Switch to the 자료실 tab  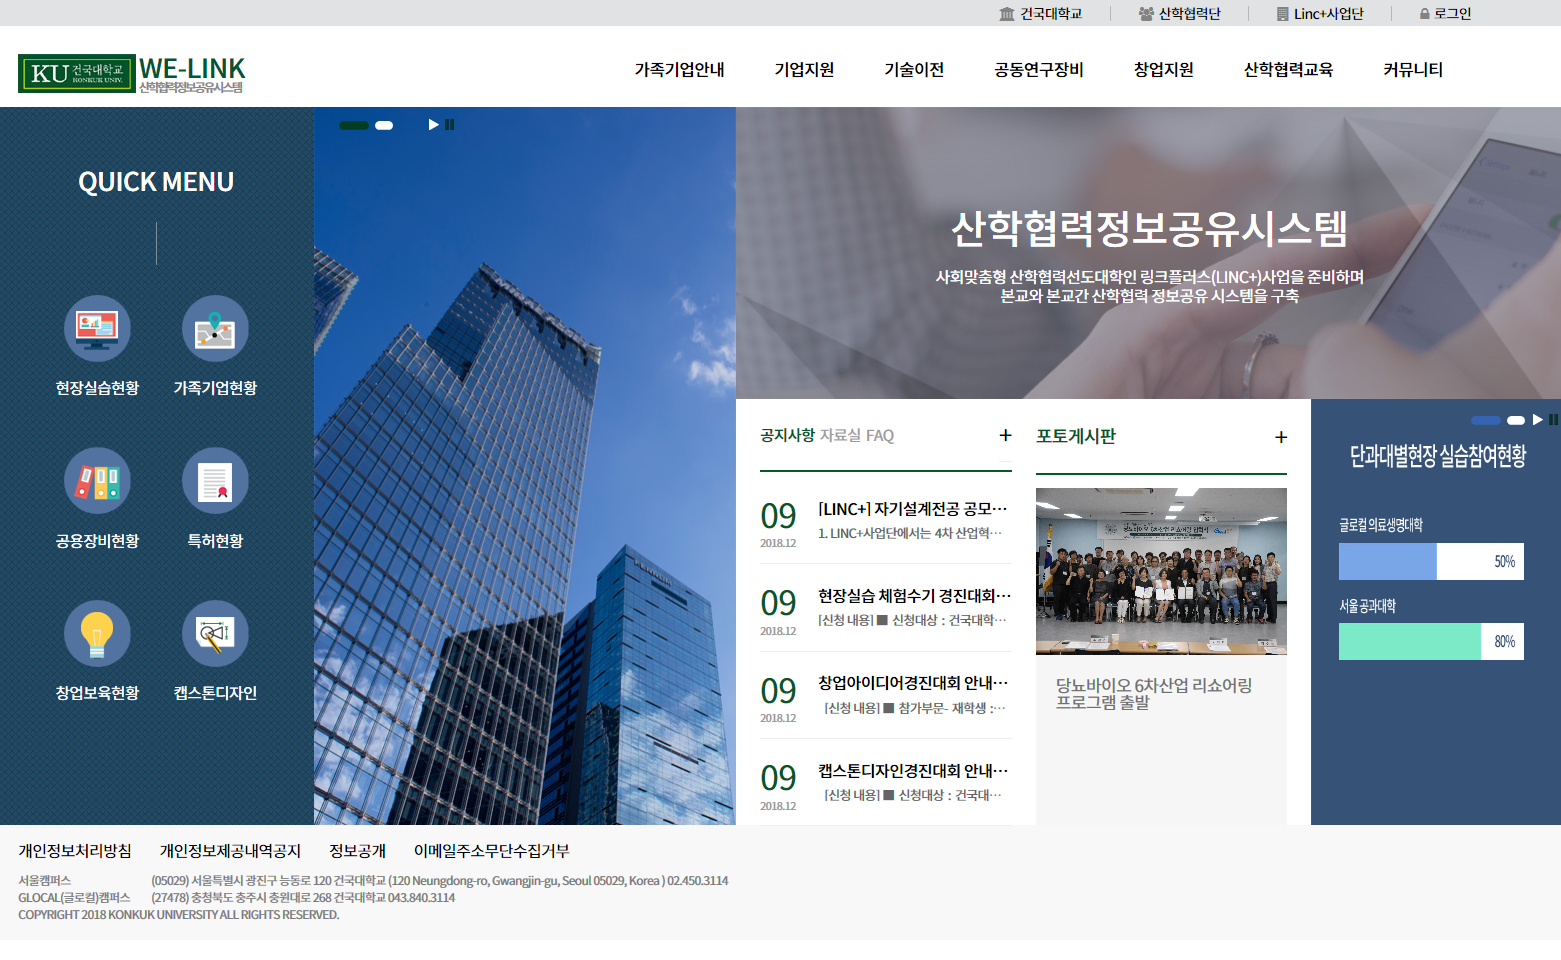click(x=840, y=436)
